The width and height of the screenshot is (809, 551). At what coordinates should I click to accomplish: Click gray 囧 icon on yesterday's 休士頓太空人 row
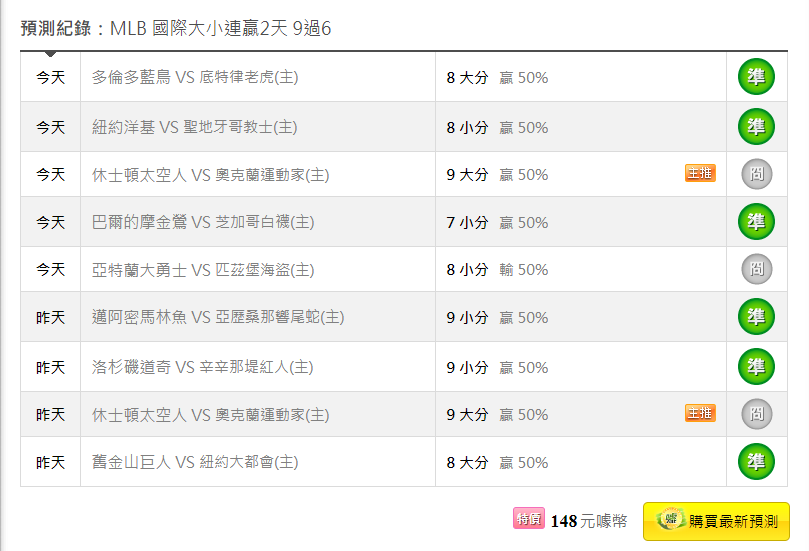coord(756,414)
